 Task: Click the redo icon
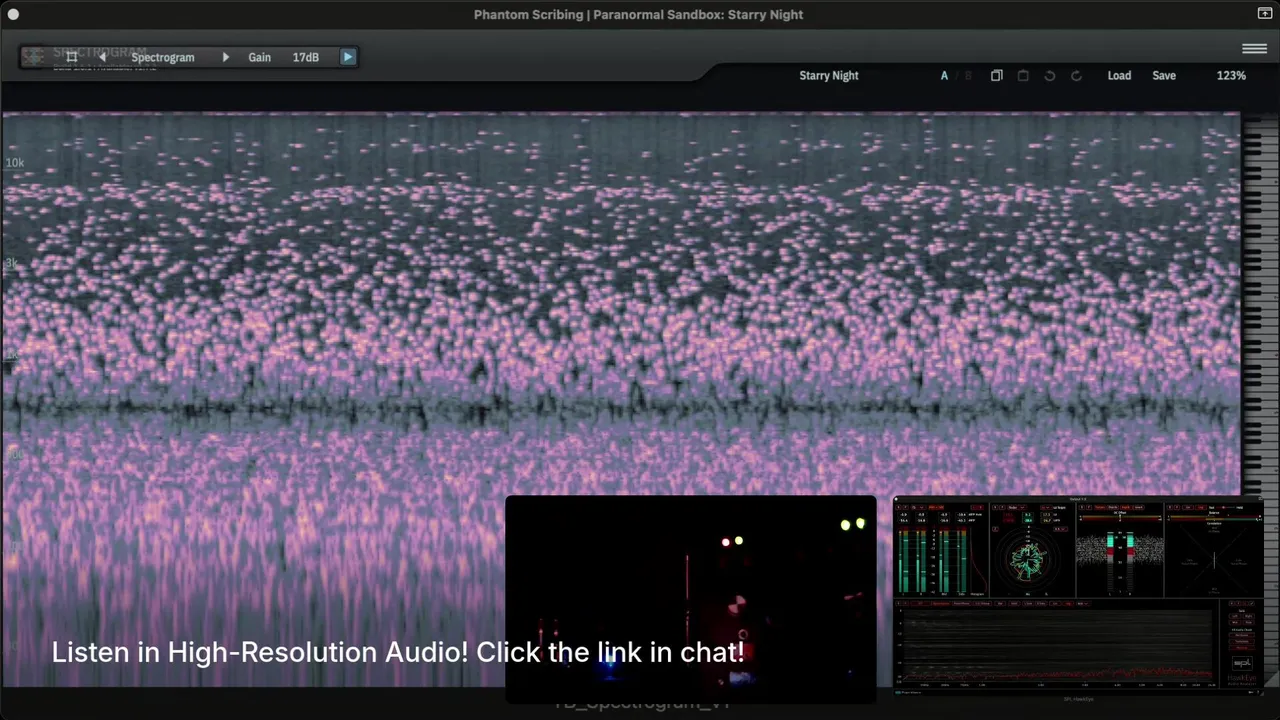[x=1076, y=76]
